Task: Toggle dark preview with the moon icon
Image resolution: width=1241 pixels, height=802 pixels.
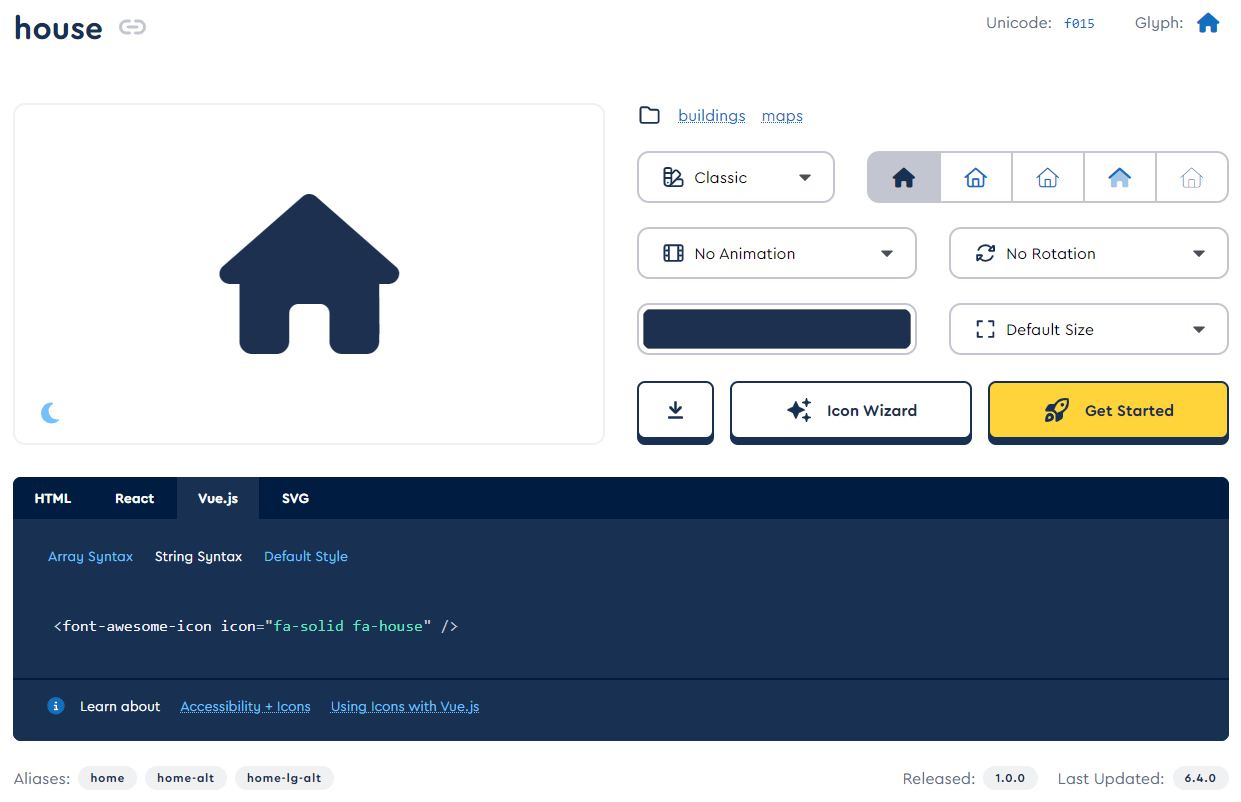Action: click(50, 412)
